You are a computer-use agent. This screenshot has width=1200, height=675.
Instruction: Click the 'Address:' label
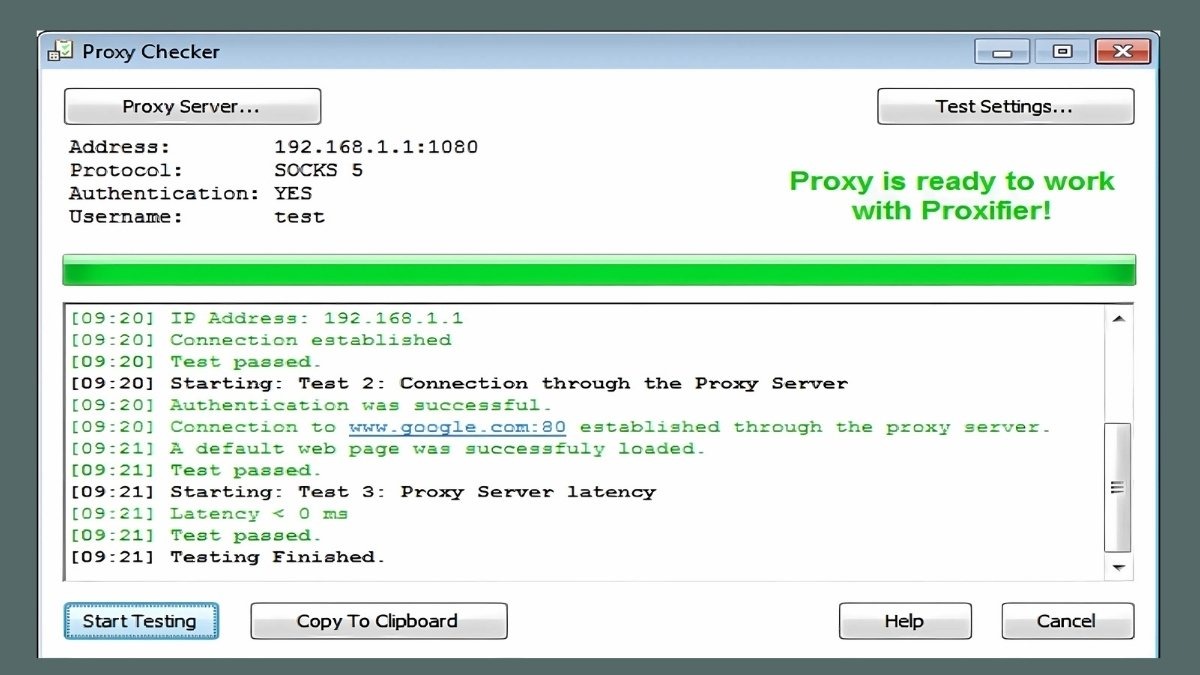(120, 147)
